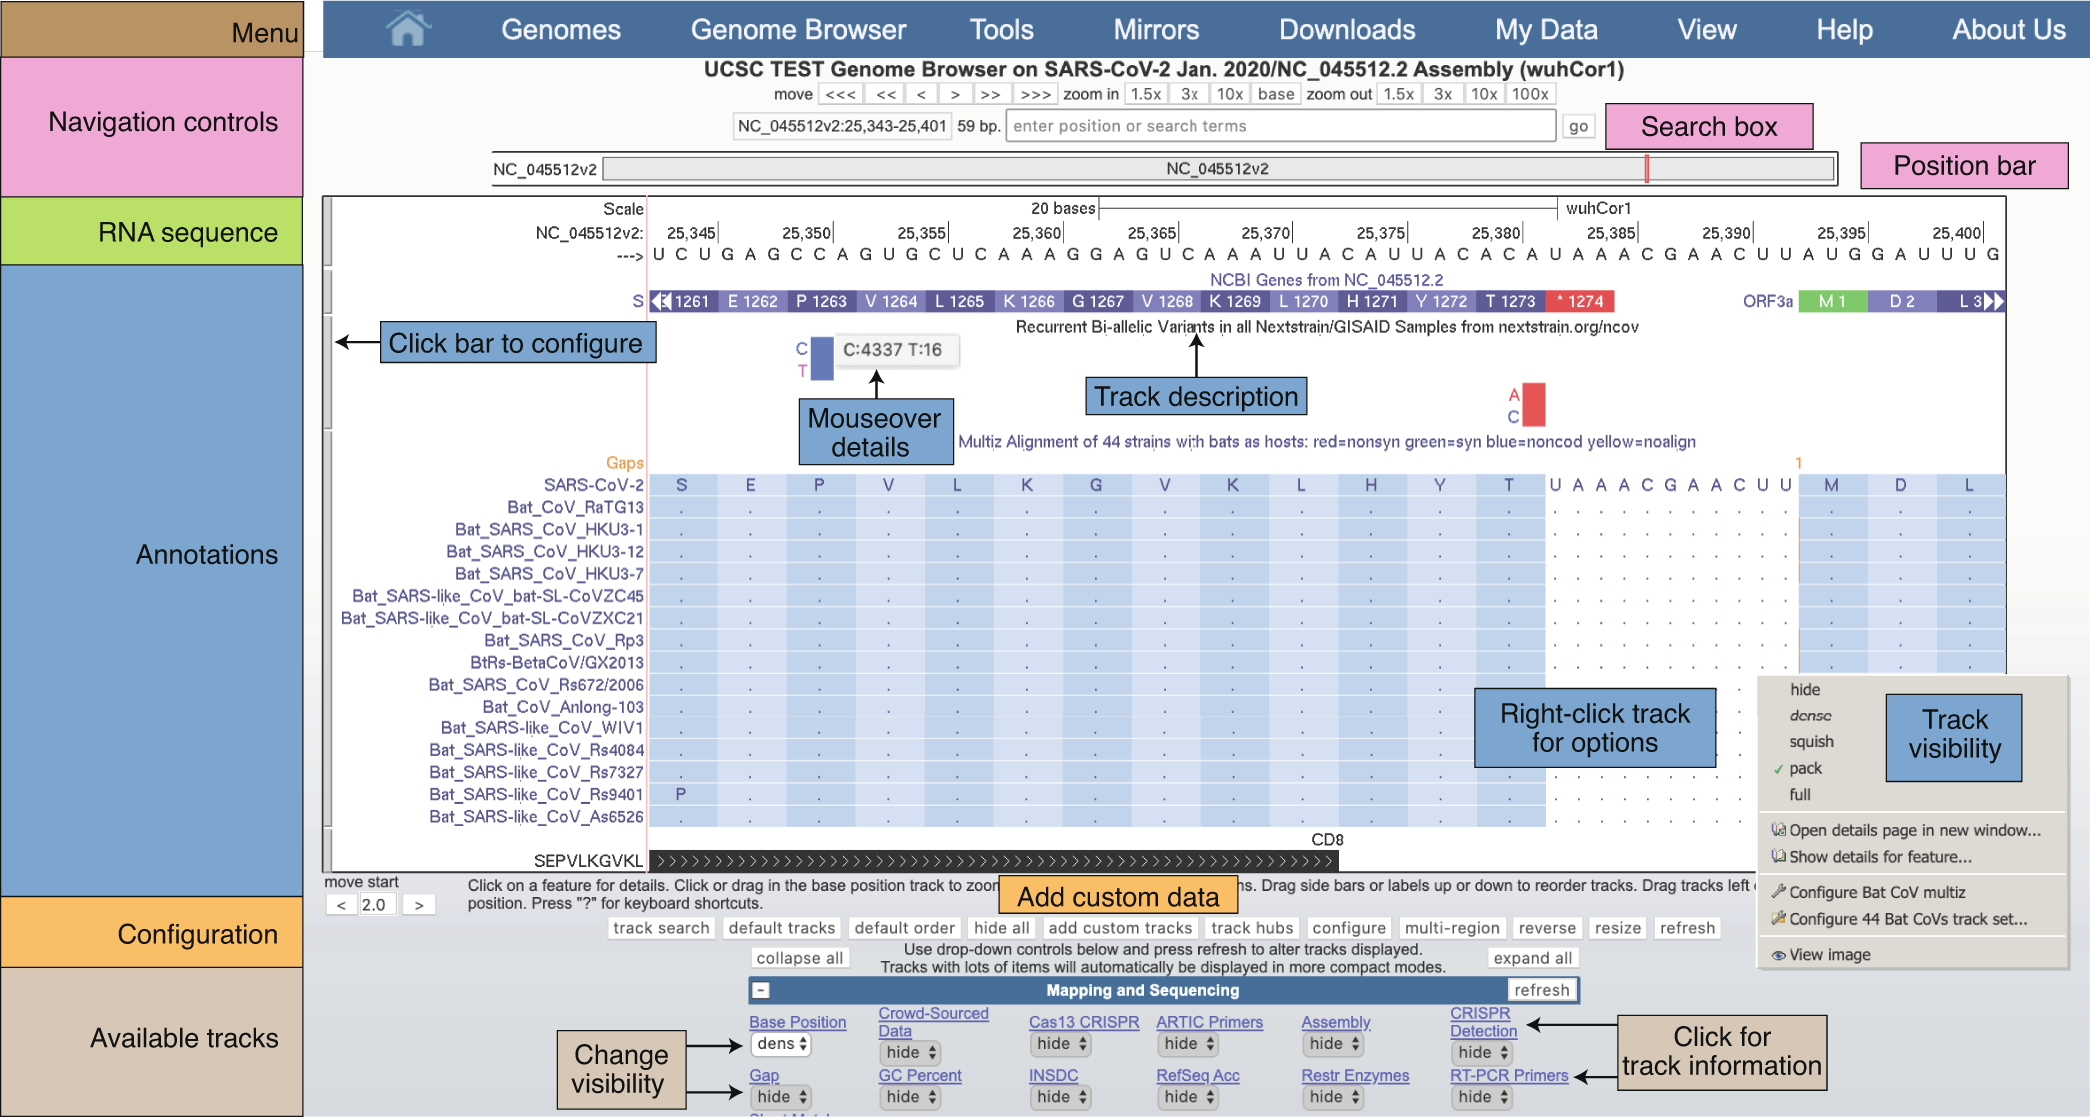Click the red marker on the position bar
Image resolution: width=2090 pixels, height=1117 pixels.
point(1648,168)
